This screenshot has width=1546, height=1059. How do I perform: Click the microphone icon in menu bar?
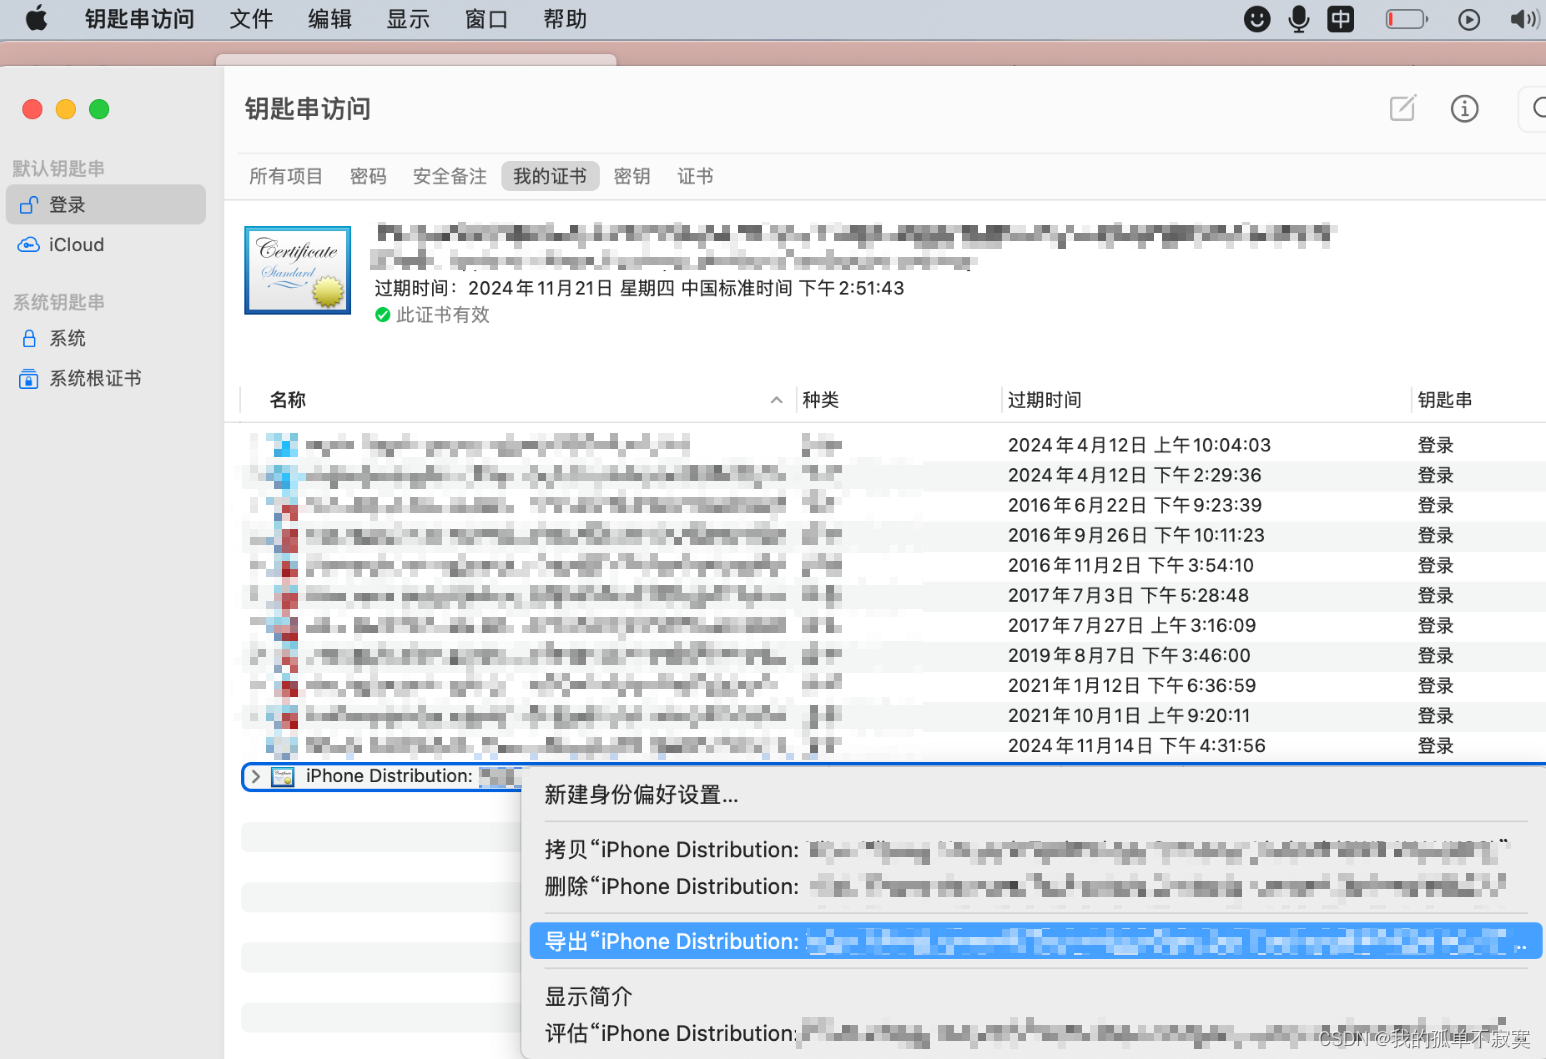coord(1299,19)
